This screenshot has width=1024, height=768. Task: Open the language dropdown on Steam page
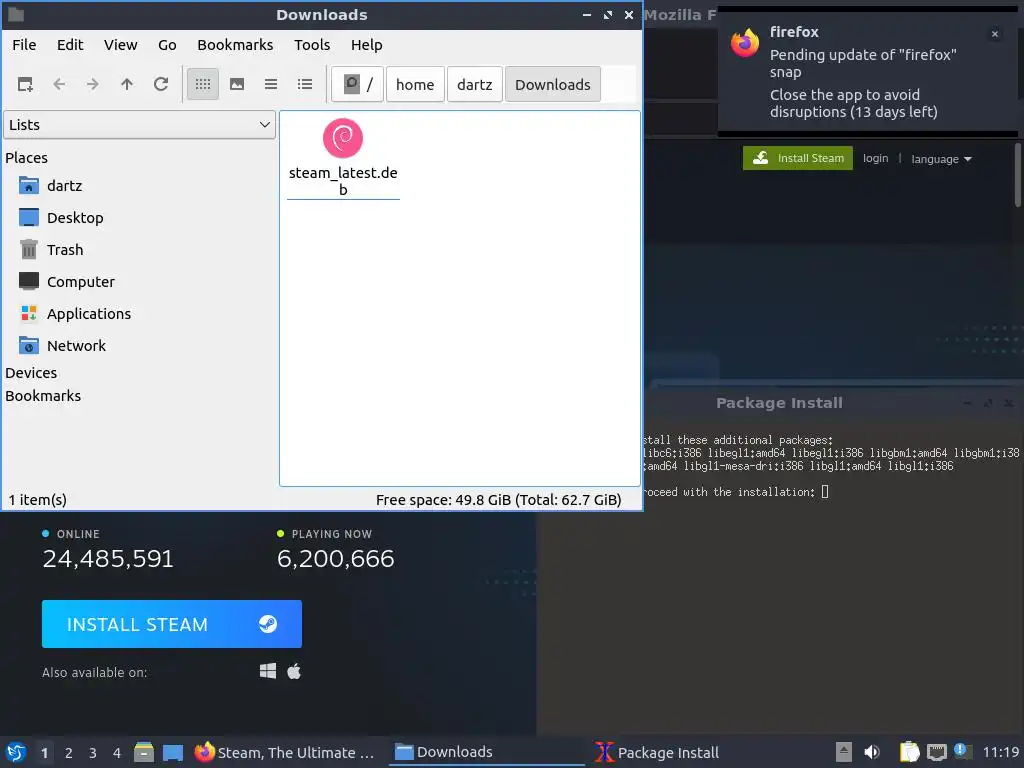(941, 159)
